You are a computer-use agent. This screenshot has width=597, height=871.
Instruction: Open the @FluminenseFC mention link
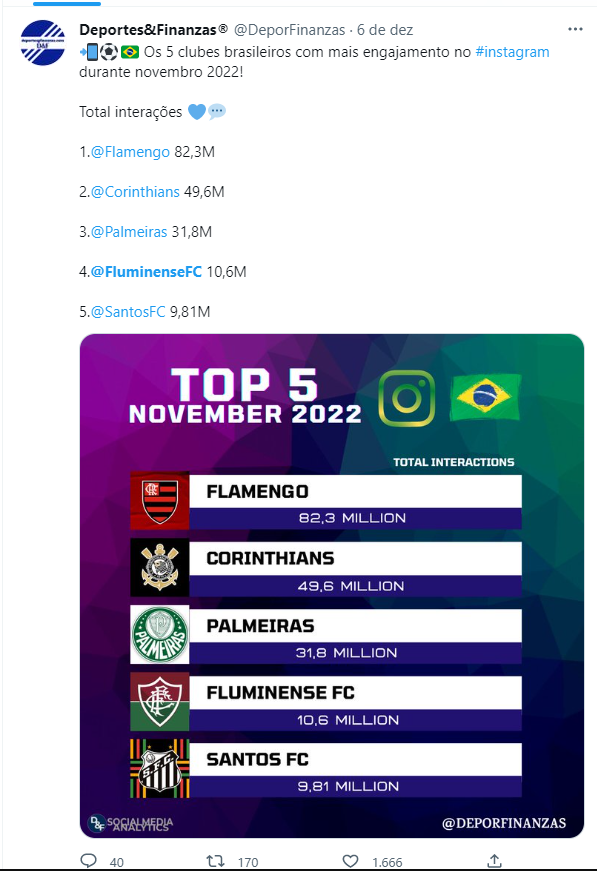point(146,272)
